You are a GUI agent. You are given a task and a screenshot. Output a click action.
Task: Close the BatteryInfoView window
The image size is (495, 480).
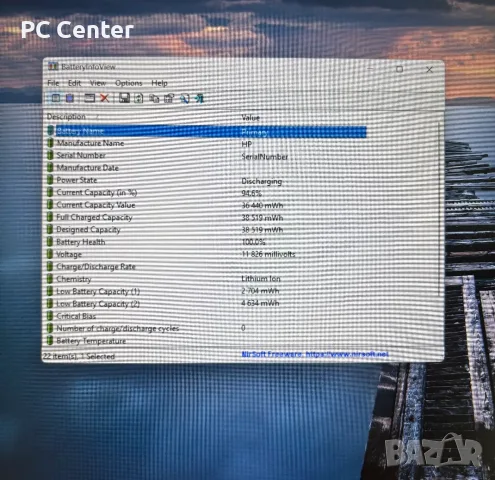pos(429,69)
